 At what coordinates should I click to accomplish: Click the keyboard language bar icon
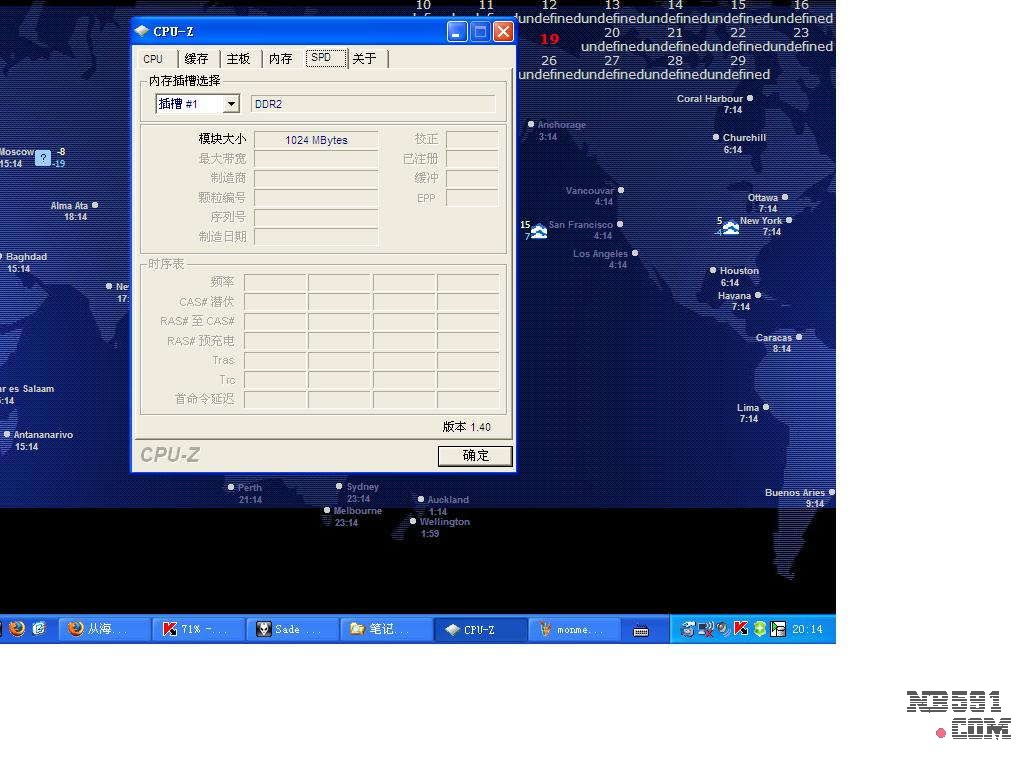[641, 630]
